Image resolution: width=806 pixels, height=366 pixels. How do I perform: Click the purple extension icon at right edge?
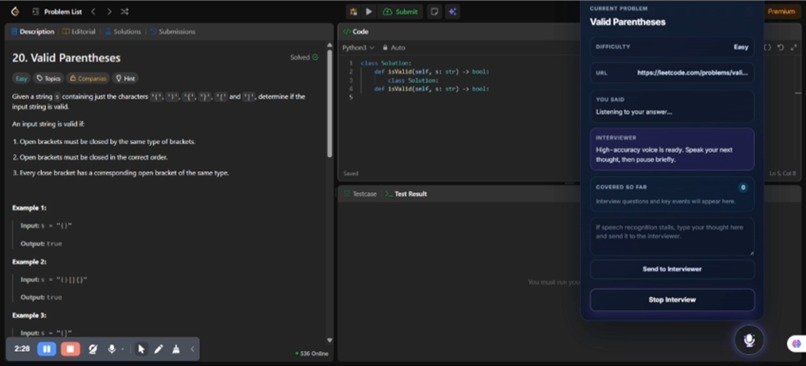tap(797, 343)
